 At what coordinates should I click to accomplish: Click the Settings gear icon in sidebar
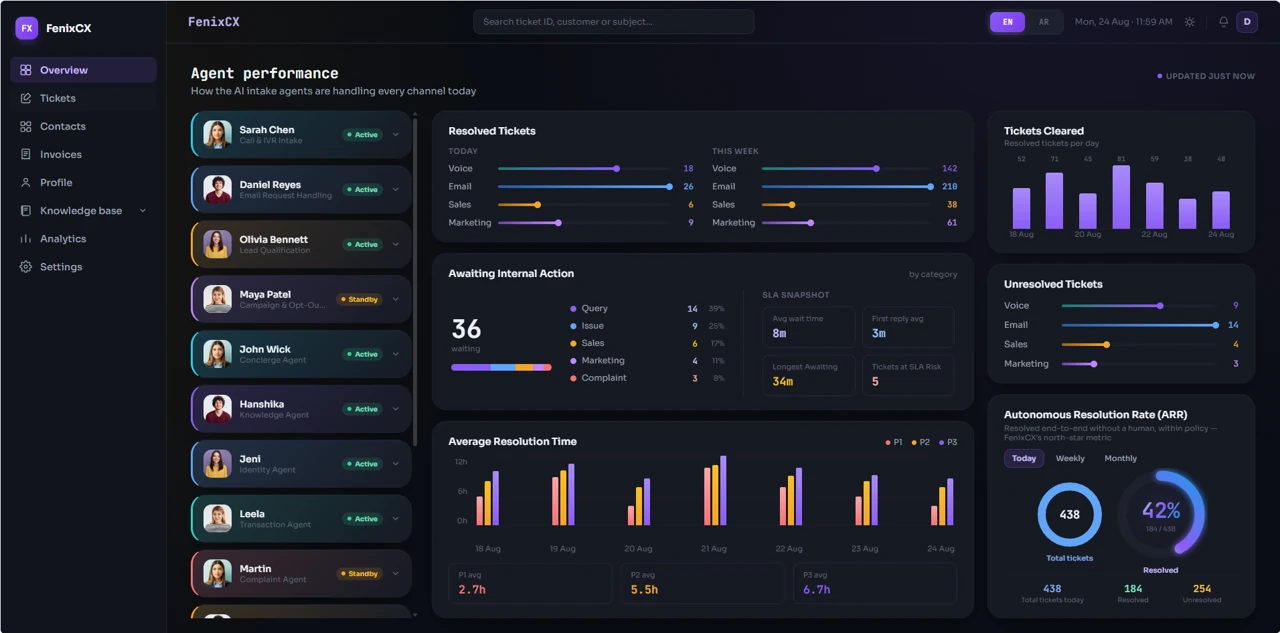(26, 267)
